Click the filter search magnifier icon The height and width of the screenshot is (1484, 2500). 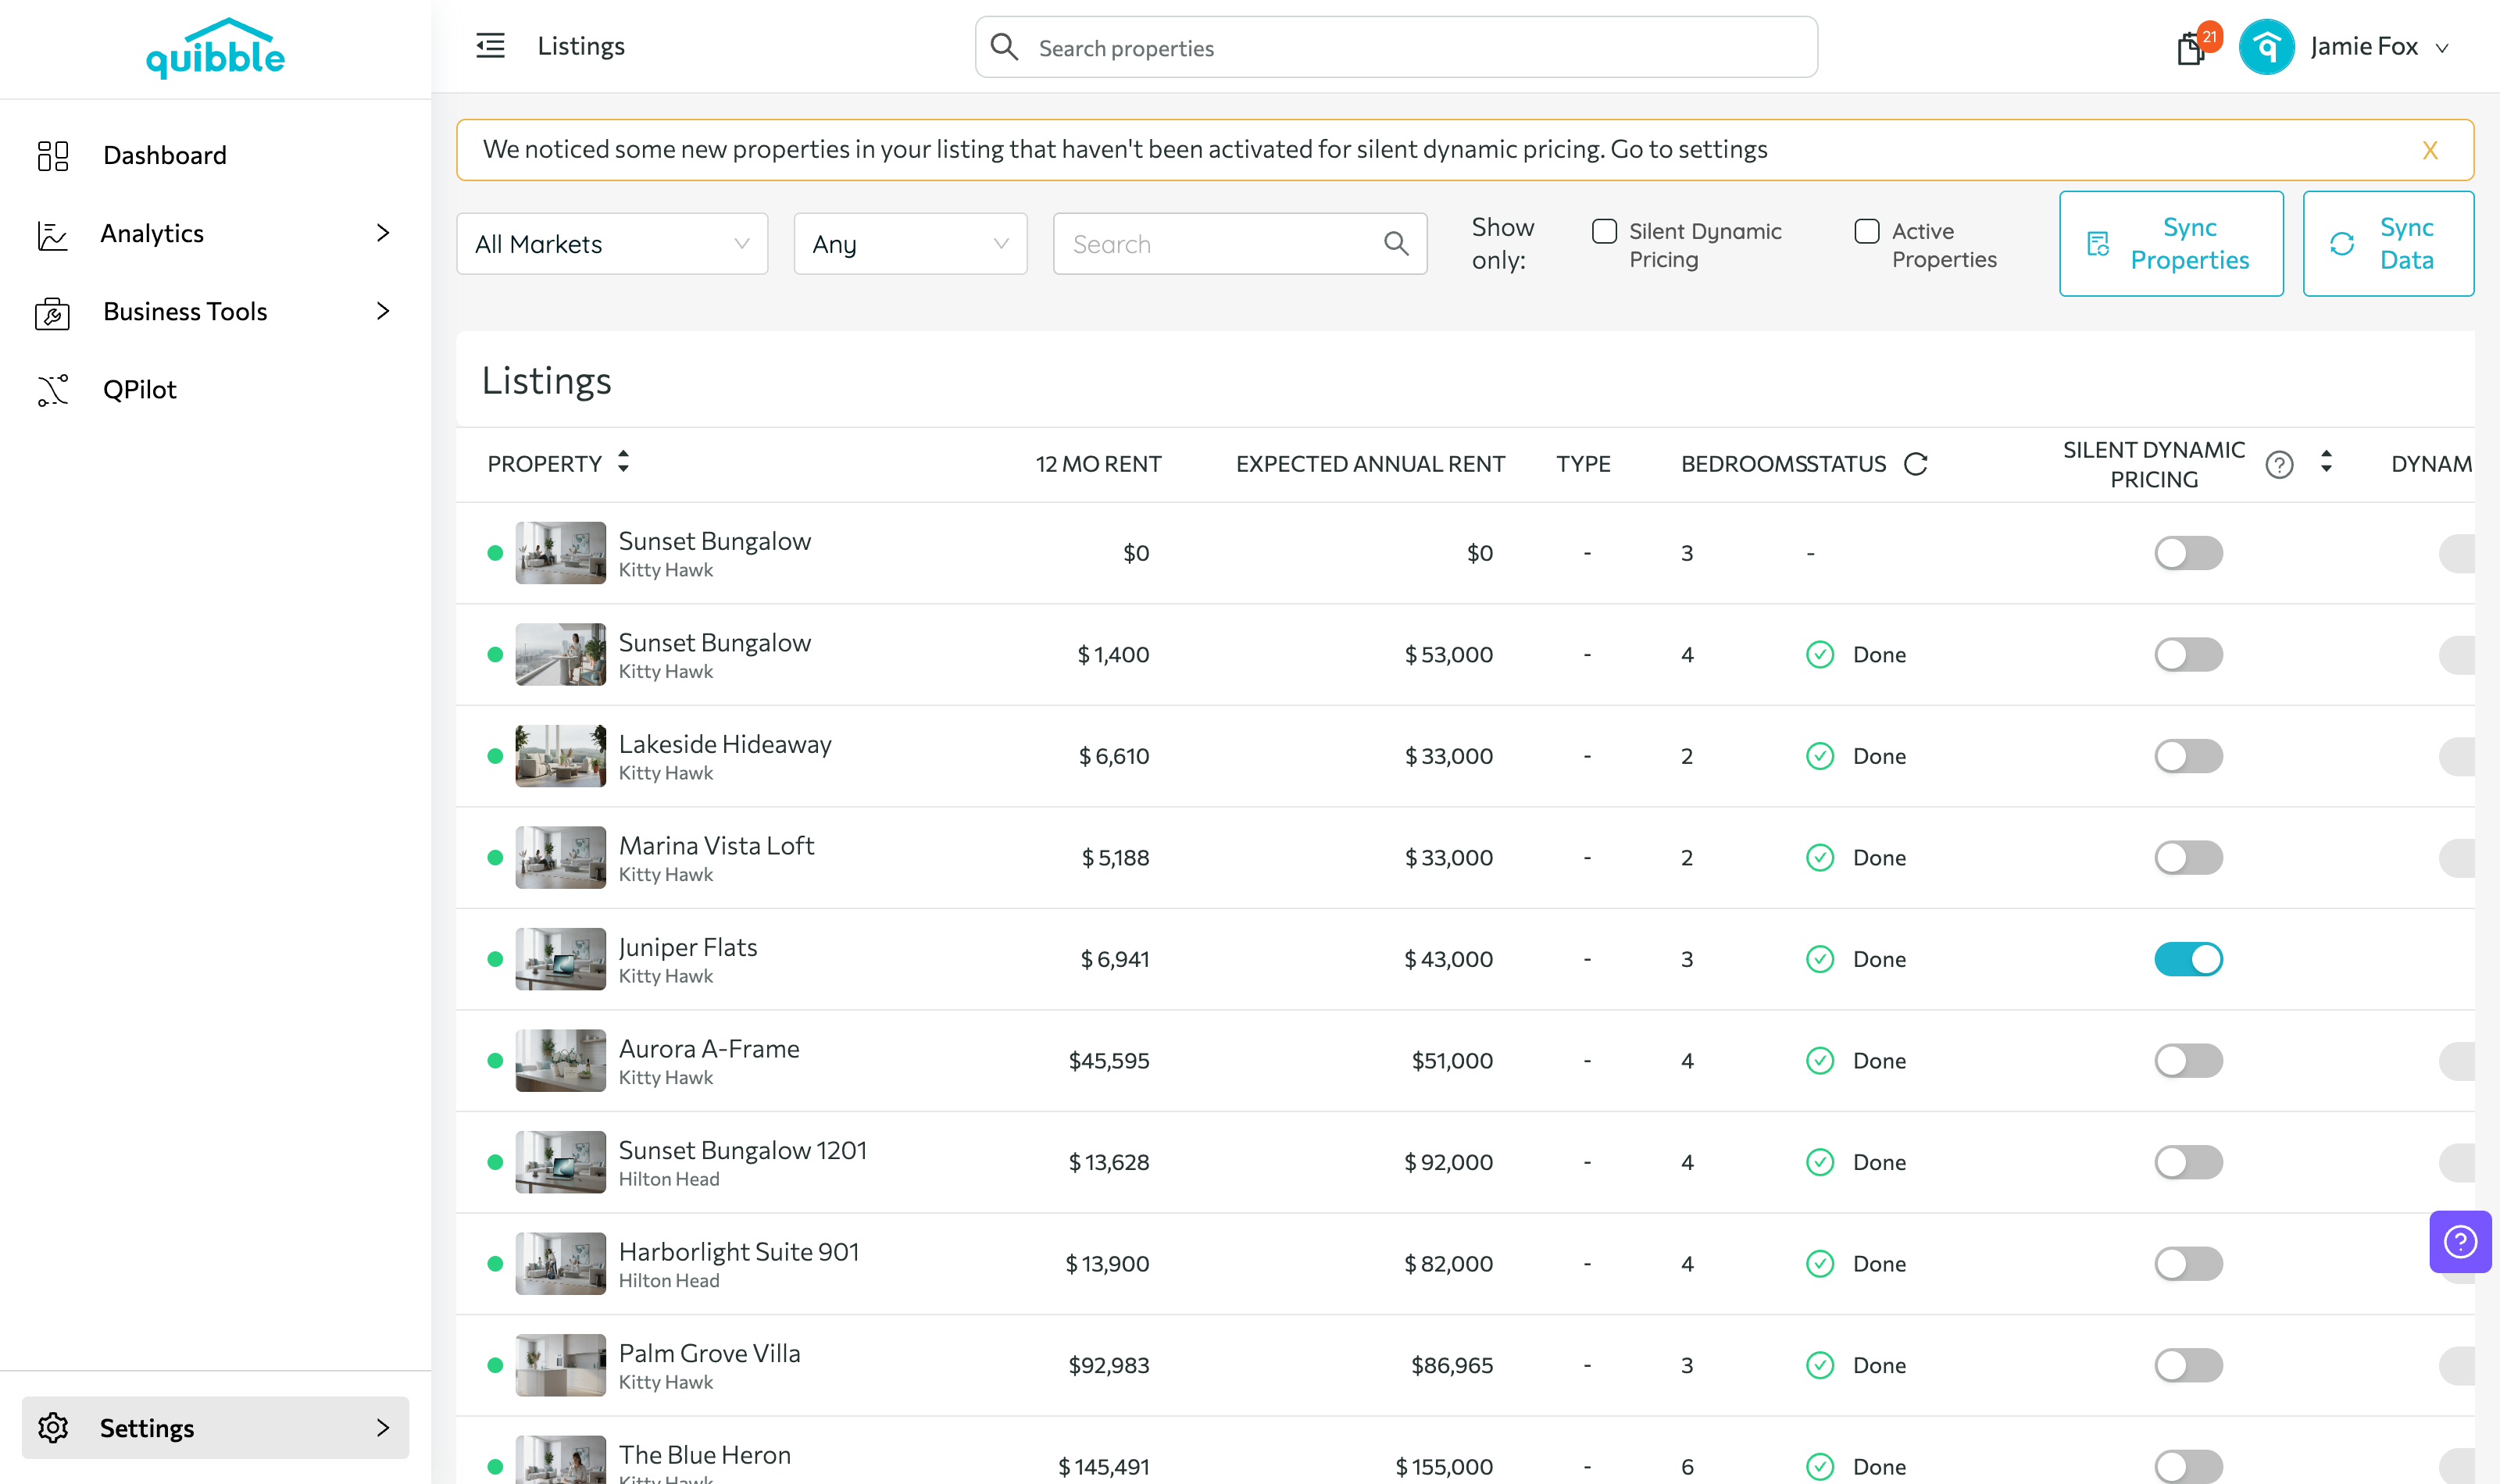point(1396,243)
